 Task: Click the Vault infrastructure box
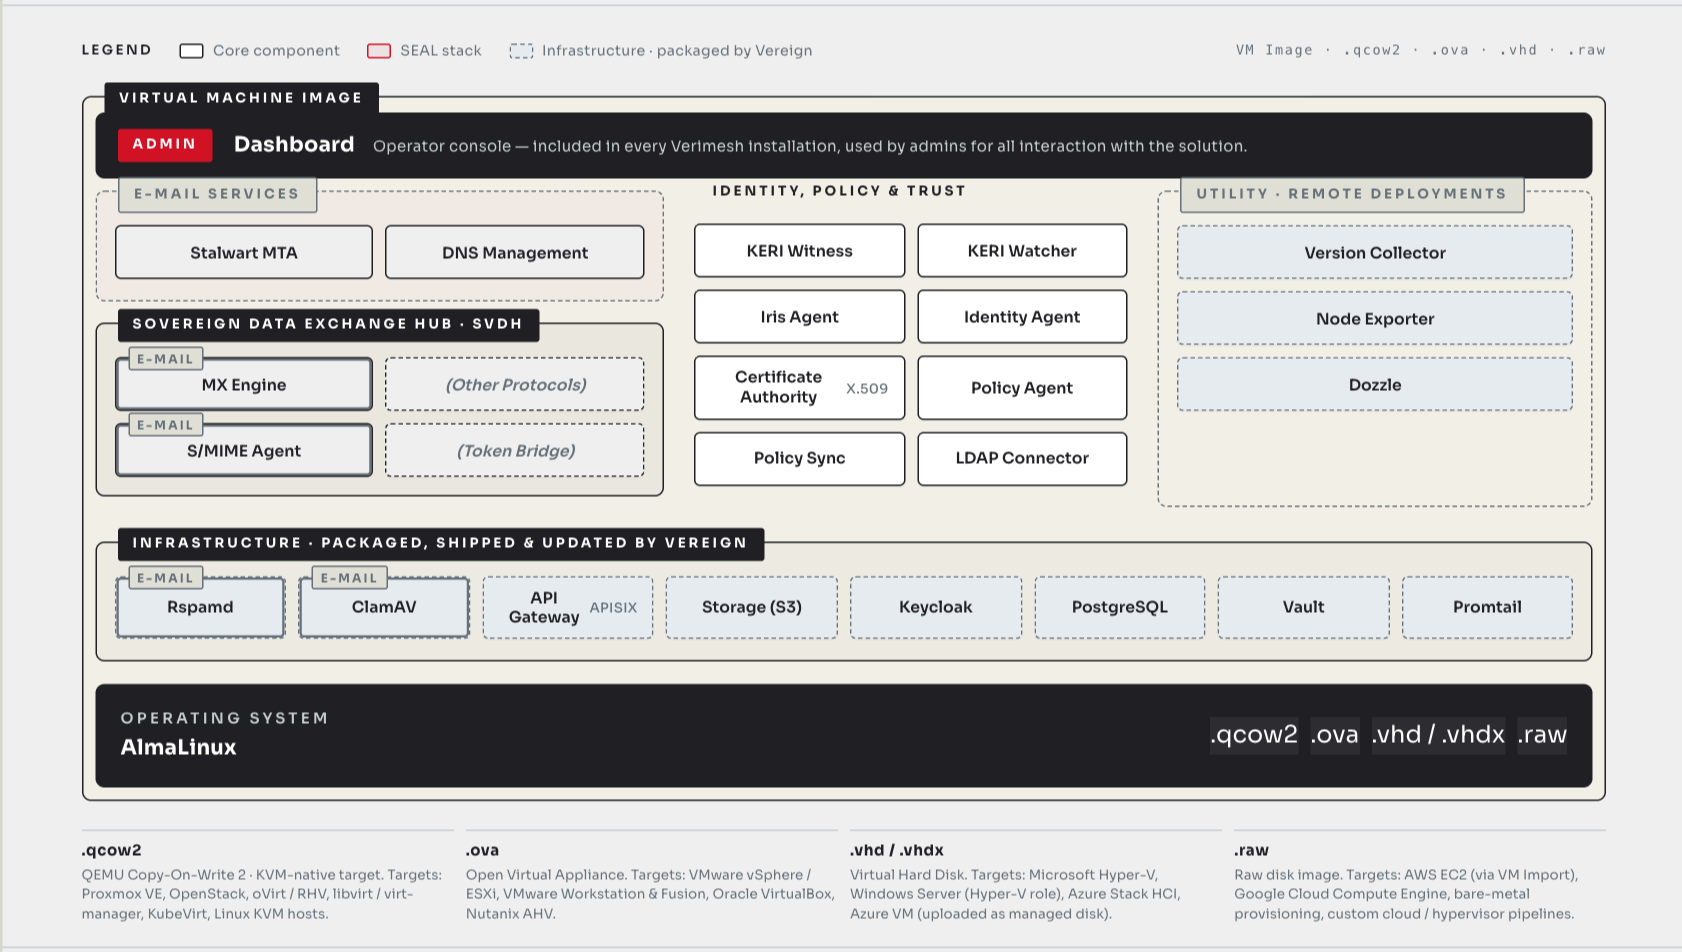point(1304,607)
